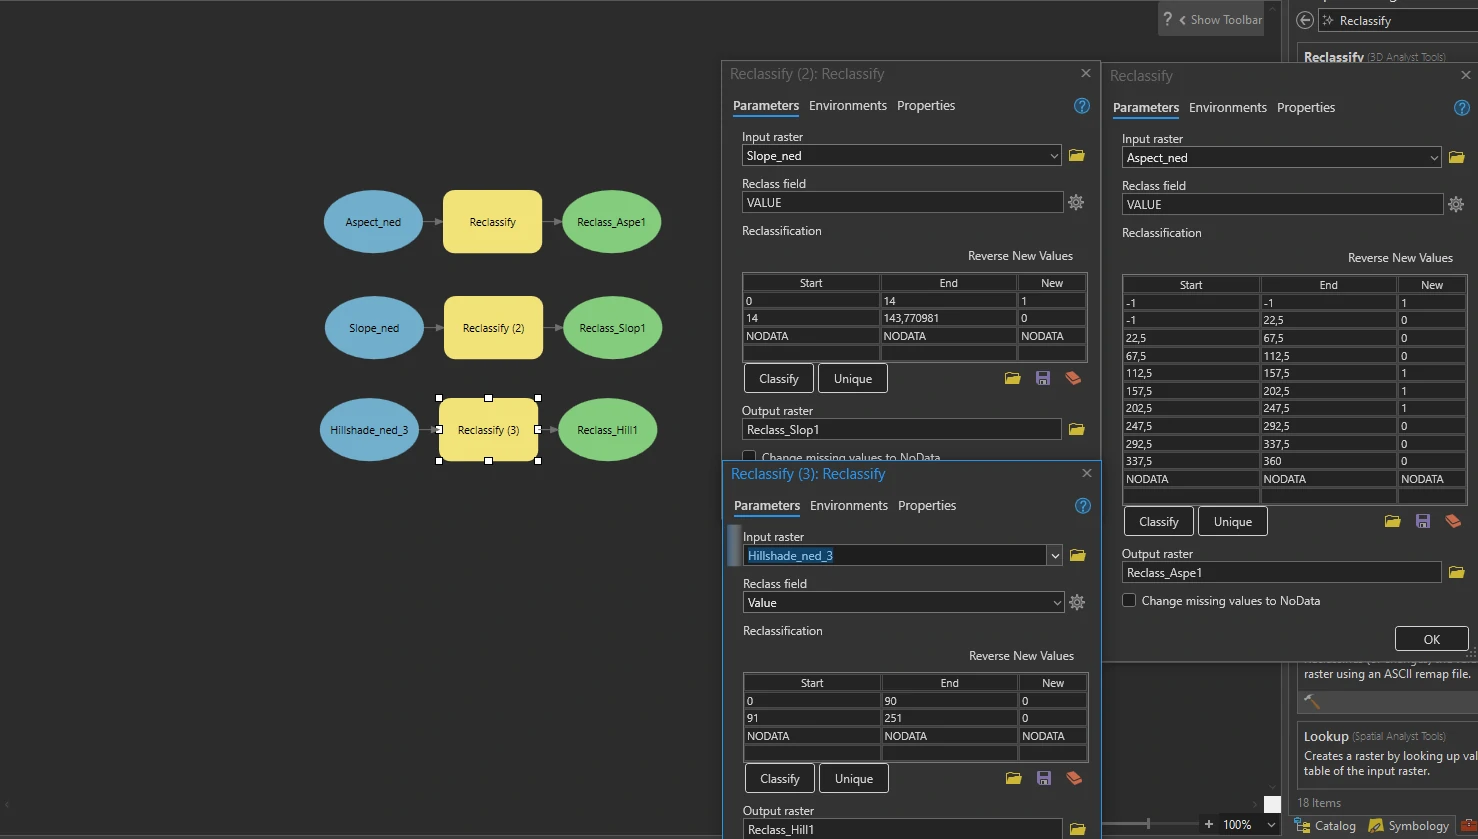Load remap table in the Aspect_ned Reclassify dialog
Screen dimensions: 1478x839
click(x=1393, y=521)
